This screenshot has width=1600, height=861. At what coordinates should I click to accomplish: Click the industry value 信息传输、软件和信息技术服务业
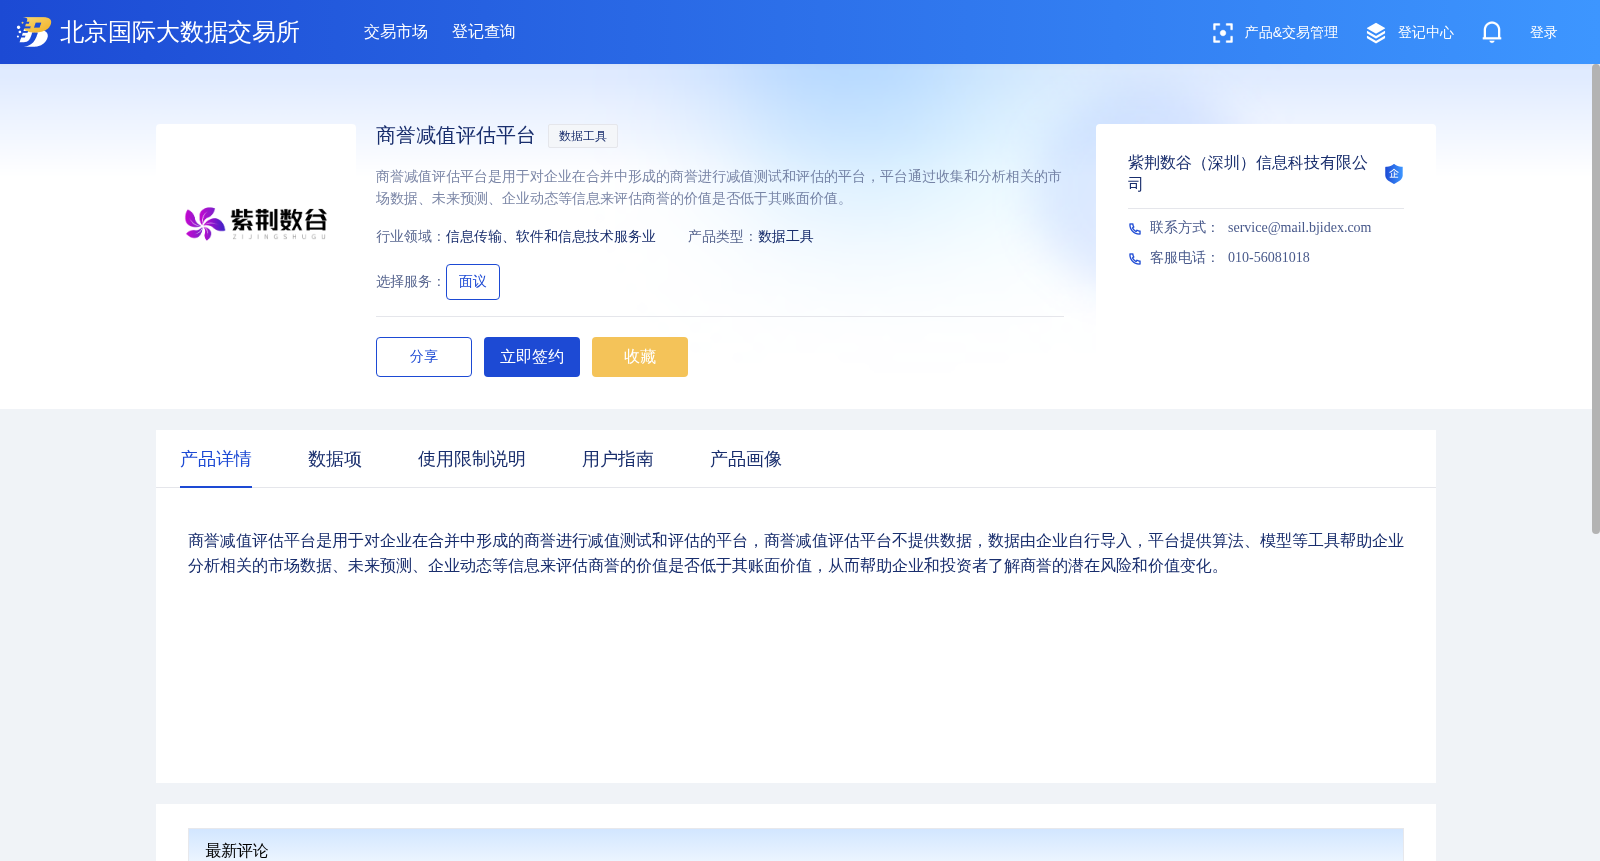click(x=551, y=237)
